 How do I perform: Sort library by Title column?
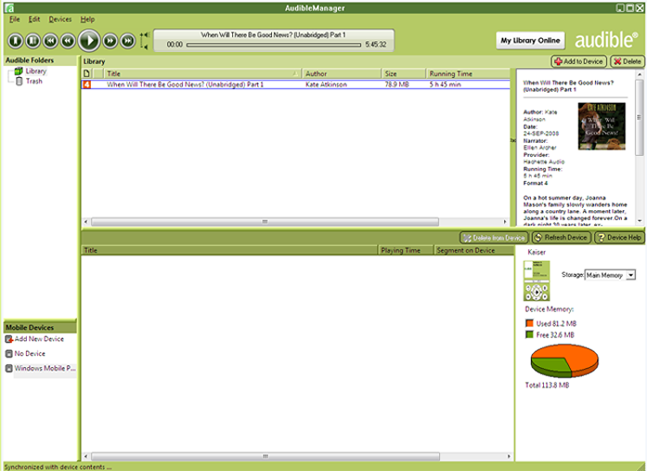click(x=202, y=73)
